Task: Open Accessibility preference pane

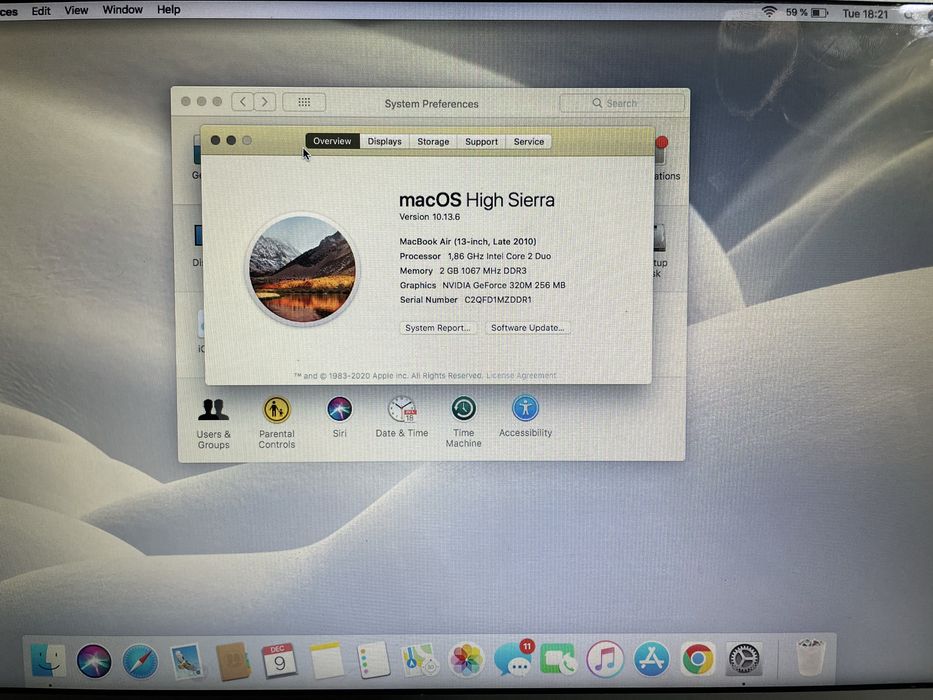Action: coord(525,417)
